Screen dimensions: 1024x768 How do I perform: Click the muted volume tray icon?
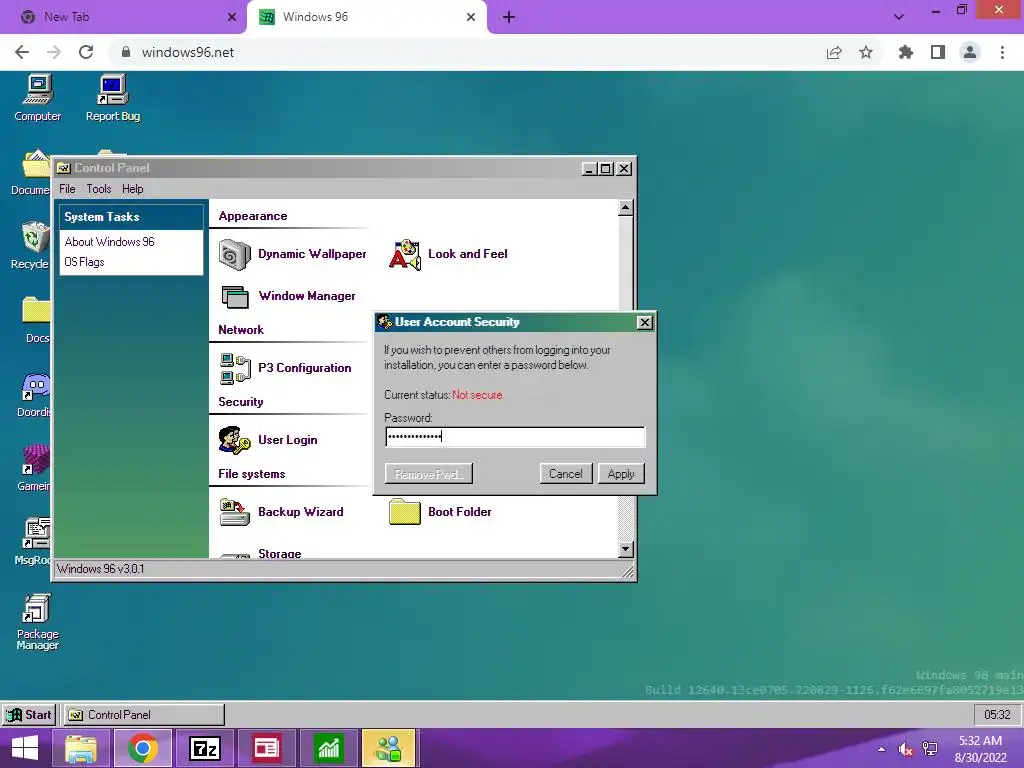click(905, 749)
